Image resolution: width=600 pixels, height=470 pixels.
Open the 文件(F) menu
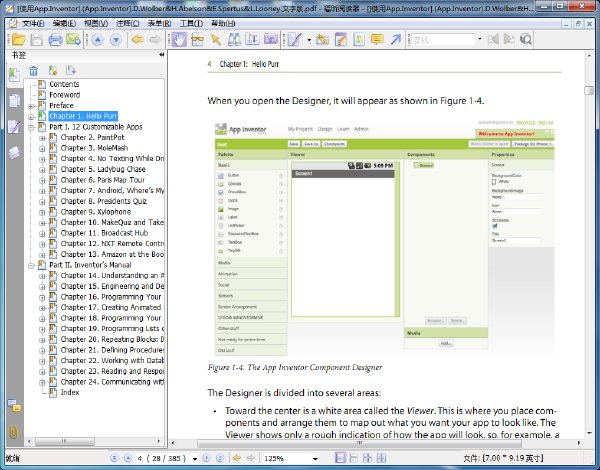tap(33, 23)
